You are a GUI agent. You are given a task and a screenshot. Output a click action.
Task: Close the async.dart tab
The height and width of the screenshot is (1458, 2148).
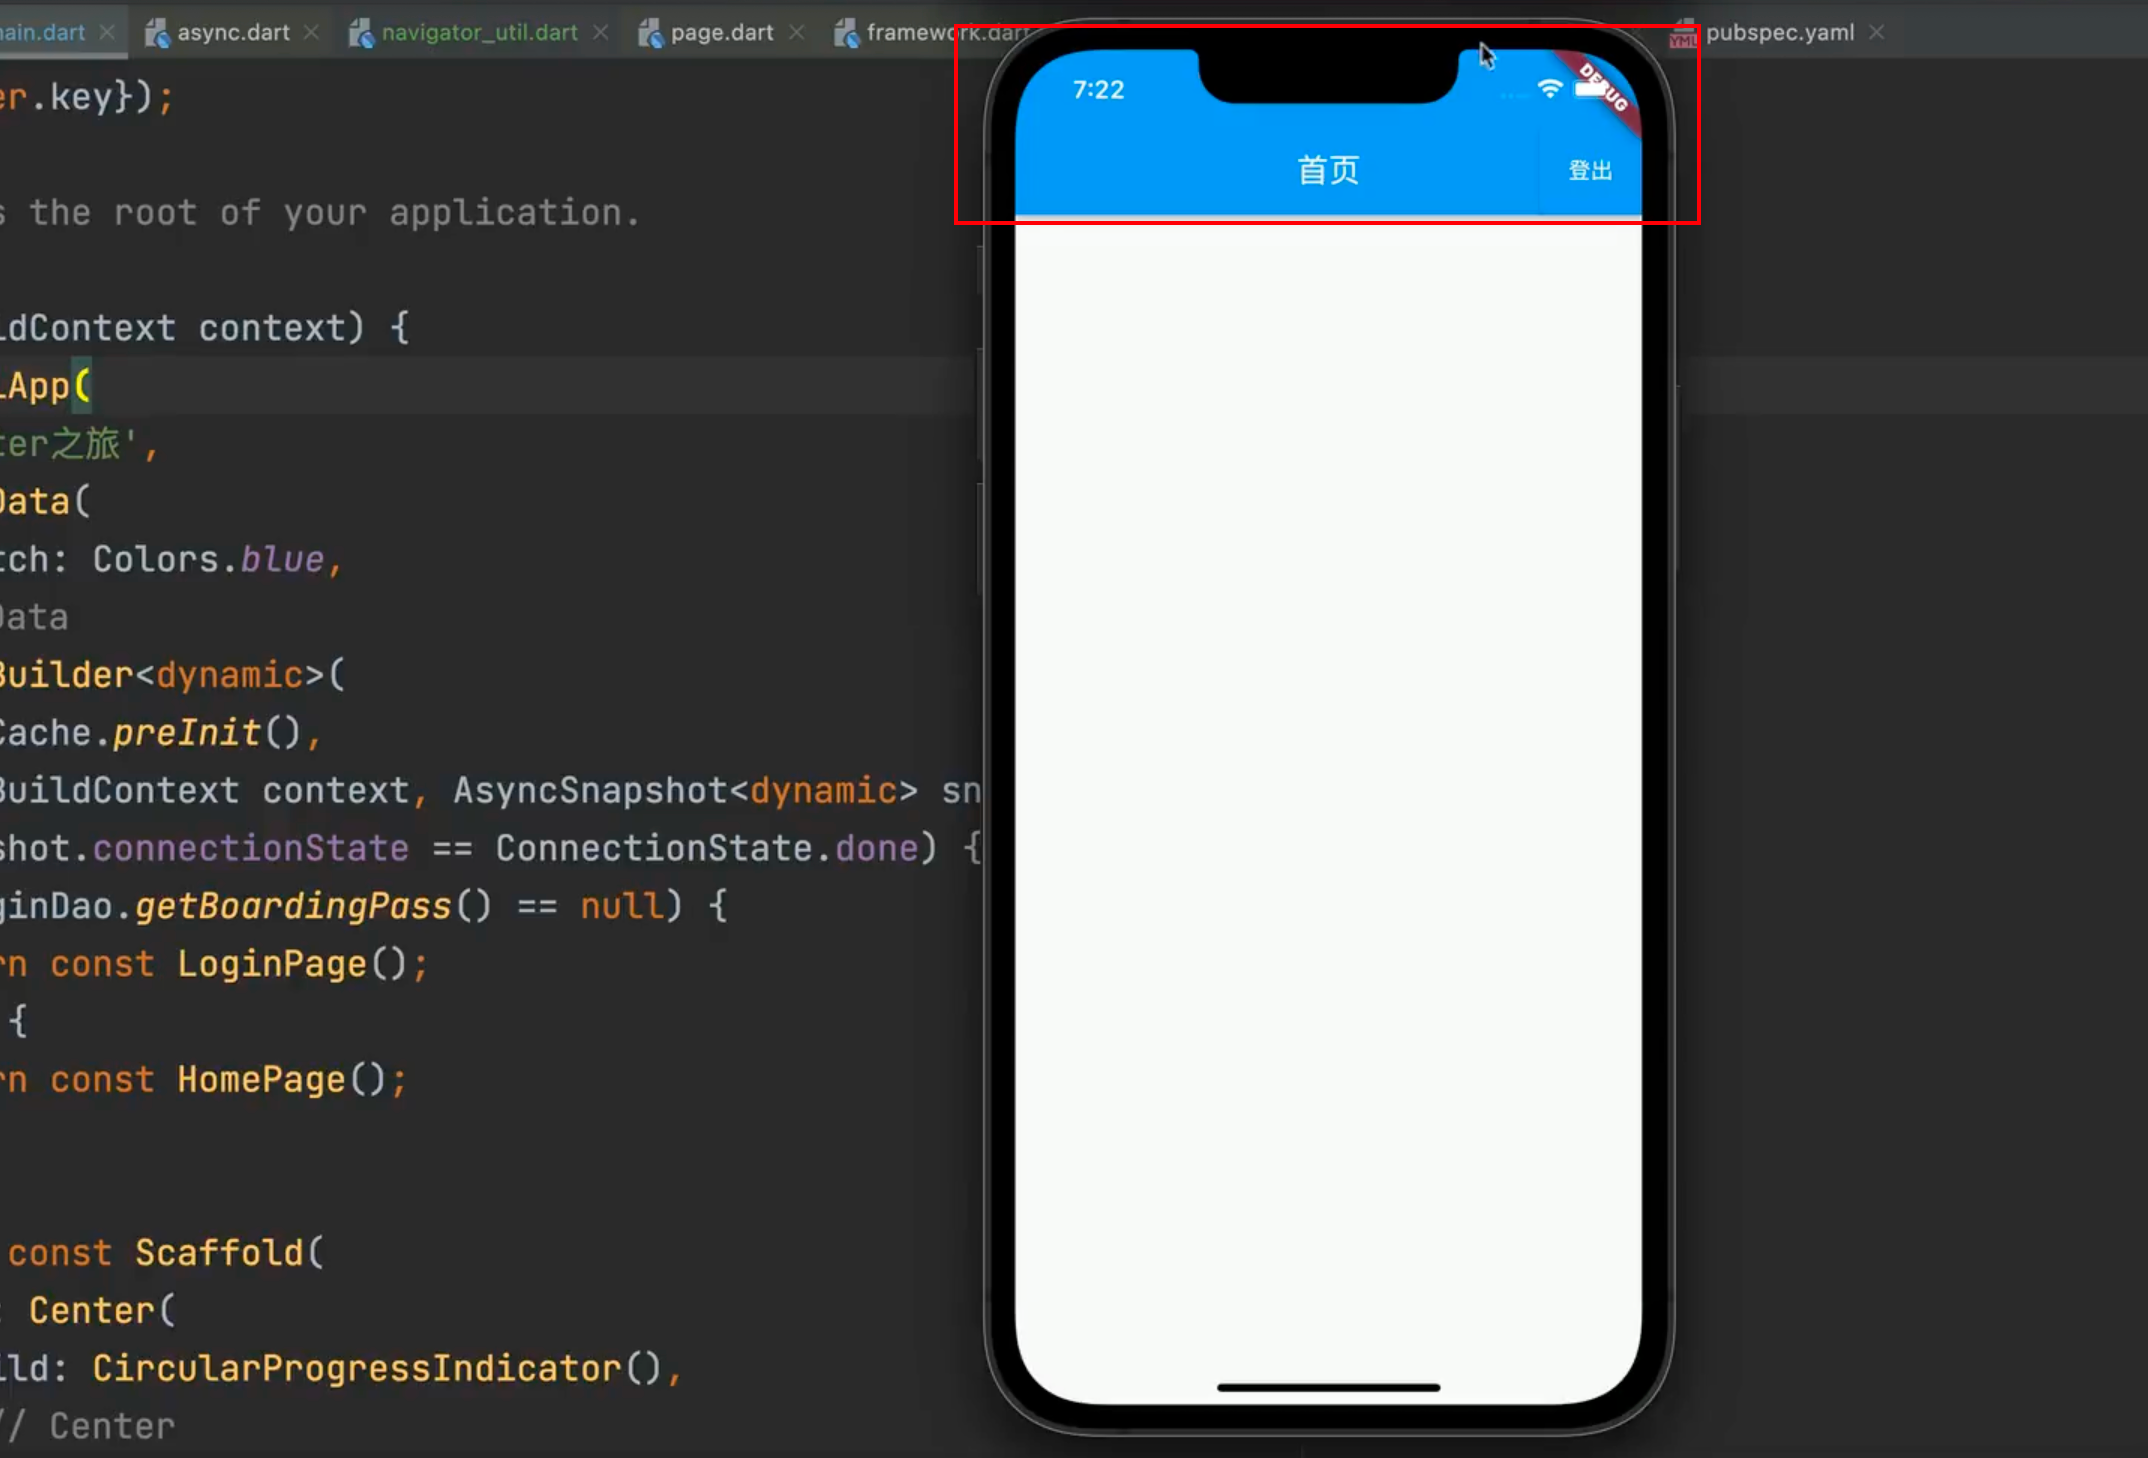point(312,33)
